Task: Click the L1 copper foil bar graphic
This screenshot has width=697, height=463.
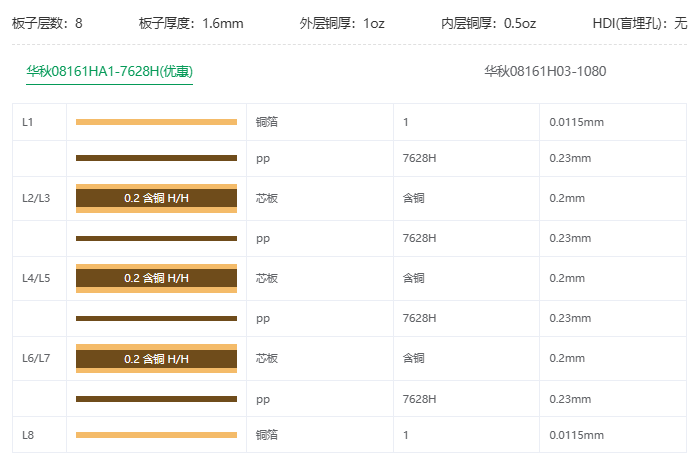Action: point(156,122)
